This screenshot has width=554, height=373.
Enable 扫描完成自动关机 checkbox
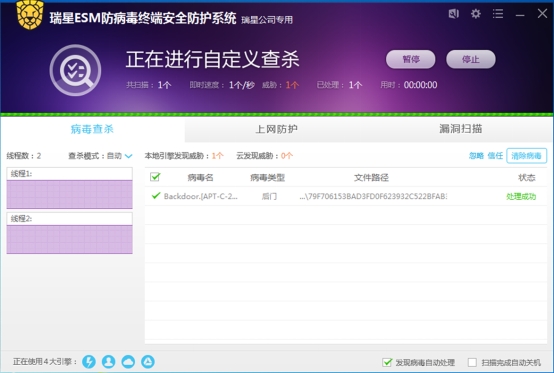[472, 362]
